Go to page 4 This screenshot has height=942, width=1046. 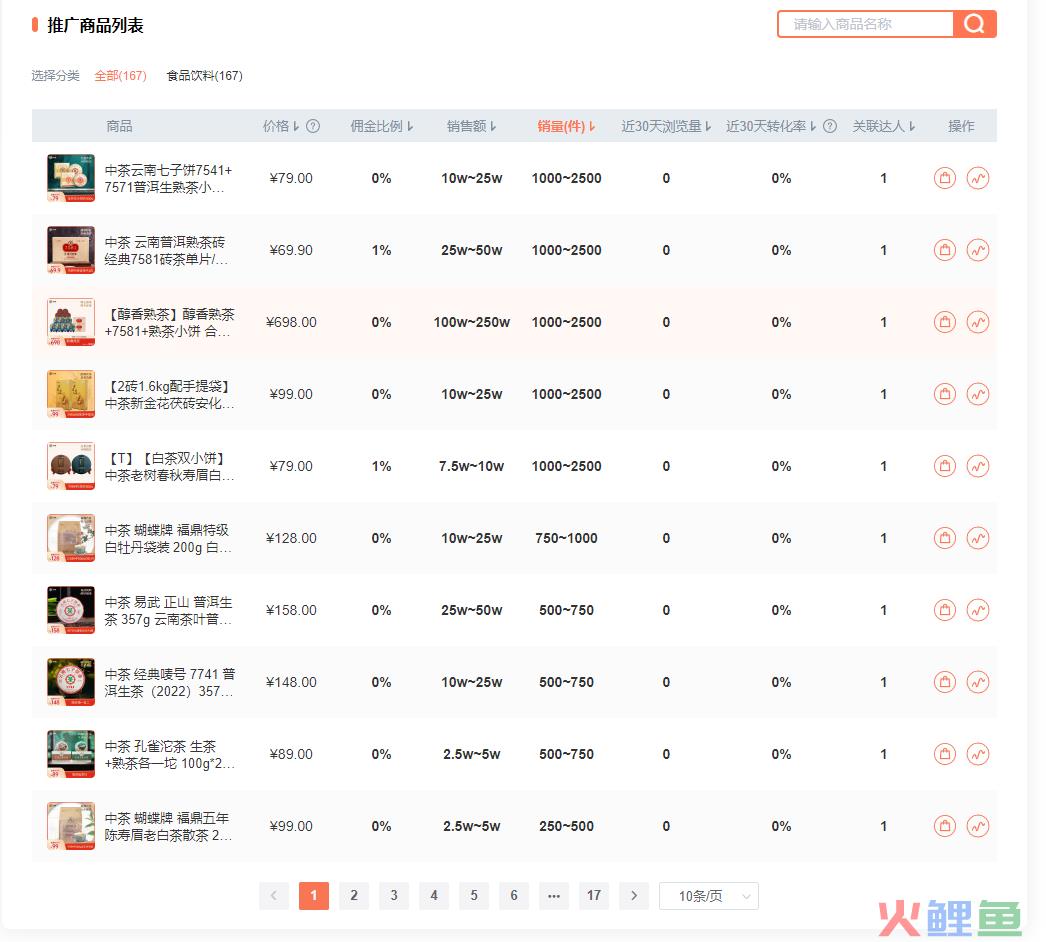pos(434,895)
